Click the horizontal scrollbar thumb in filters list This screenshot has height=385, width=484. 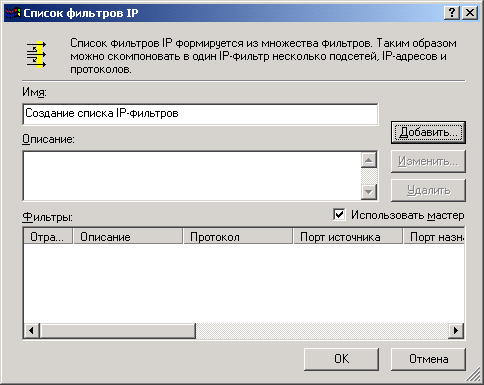(x=118, y=331)
